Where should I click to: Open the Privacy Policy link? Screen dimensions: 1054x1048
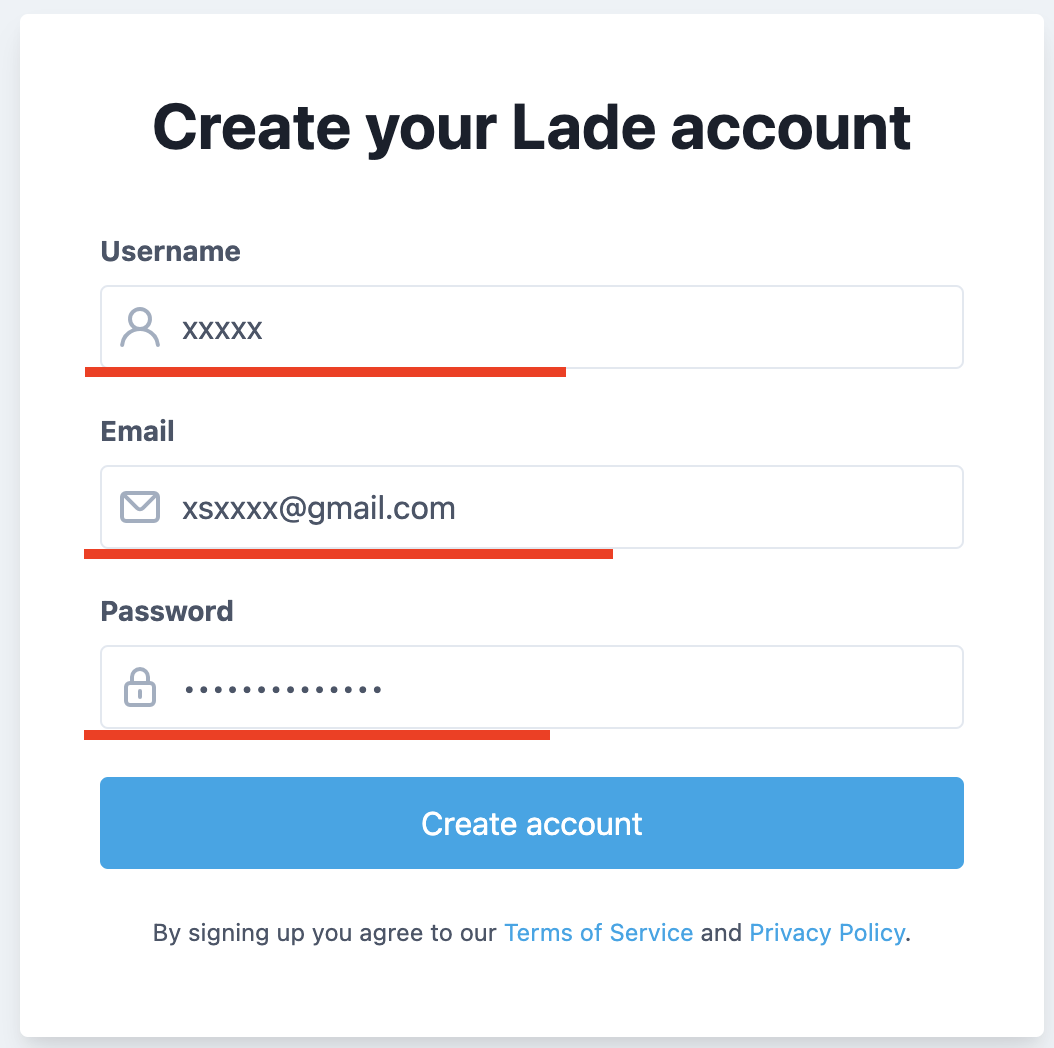pos(827,933)
